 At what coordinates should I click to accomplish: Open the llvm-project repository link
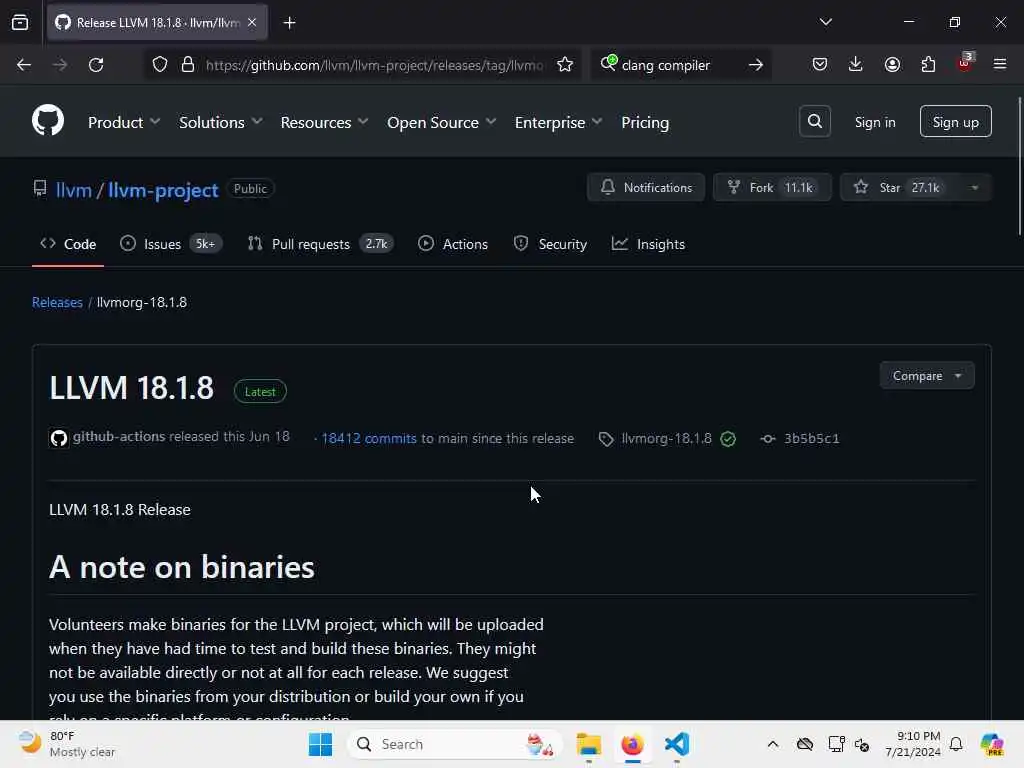[163, 190]
